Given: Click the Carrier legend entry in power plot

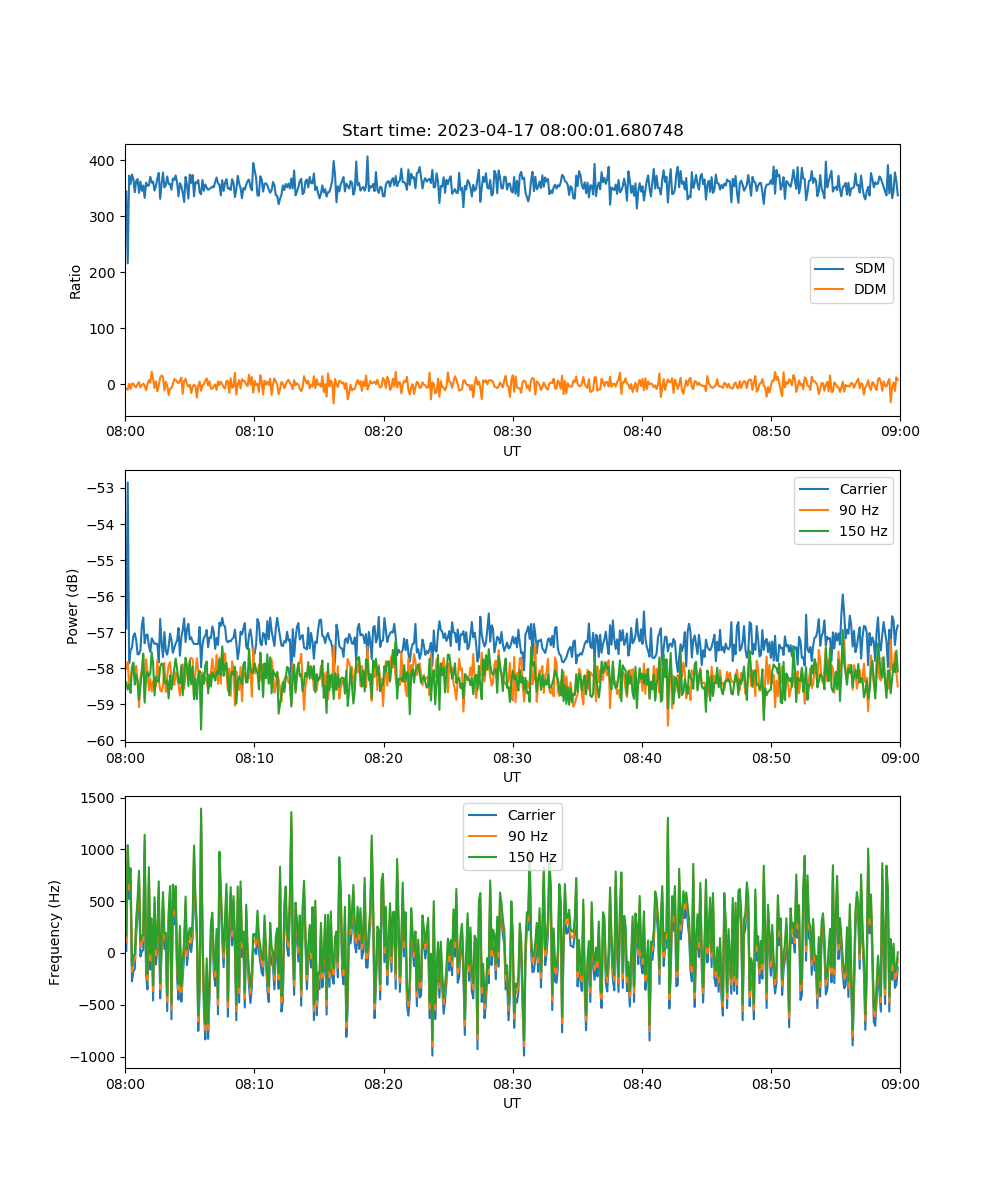Looking at the screenshot, I should 844,489.
